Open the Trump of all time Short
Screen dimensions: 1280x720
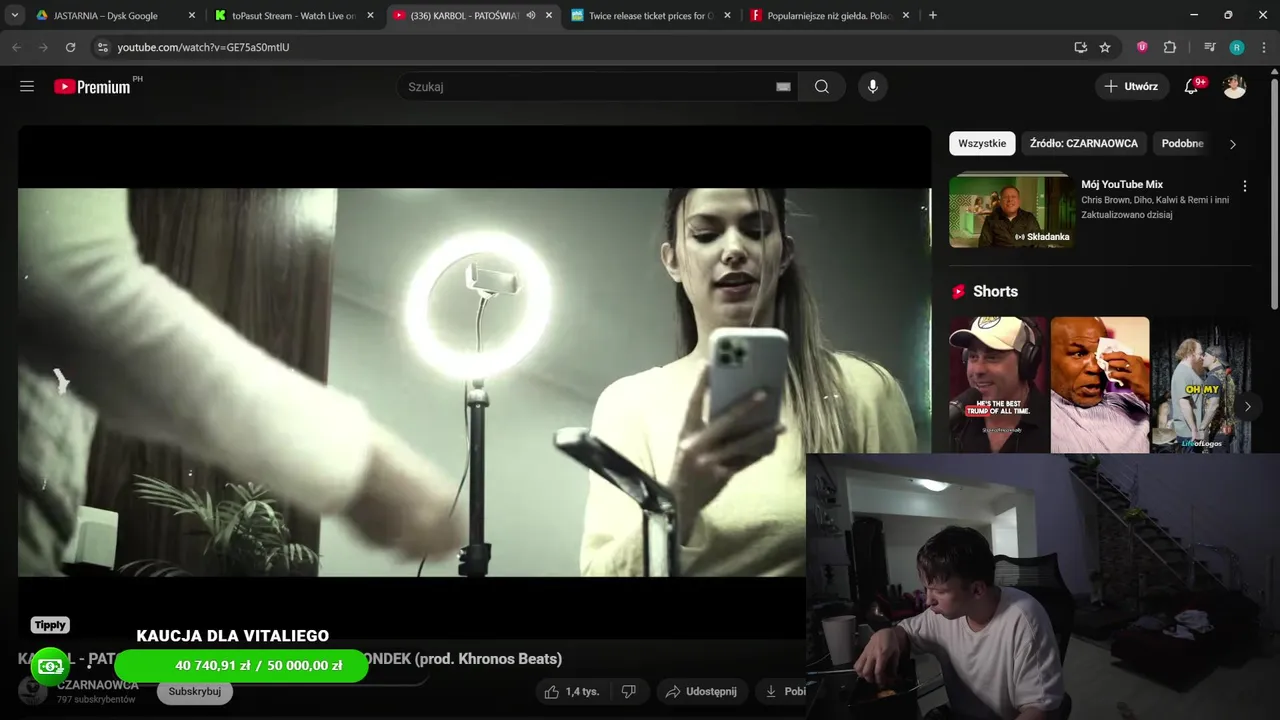click(x=998, y=385)
